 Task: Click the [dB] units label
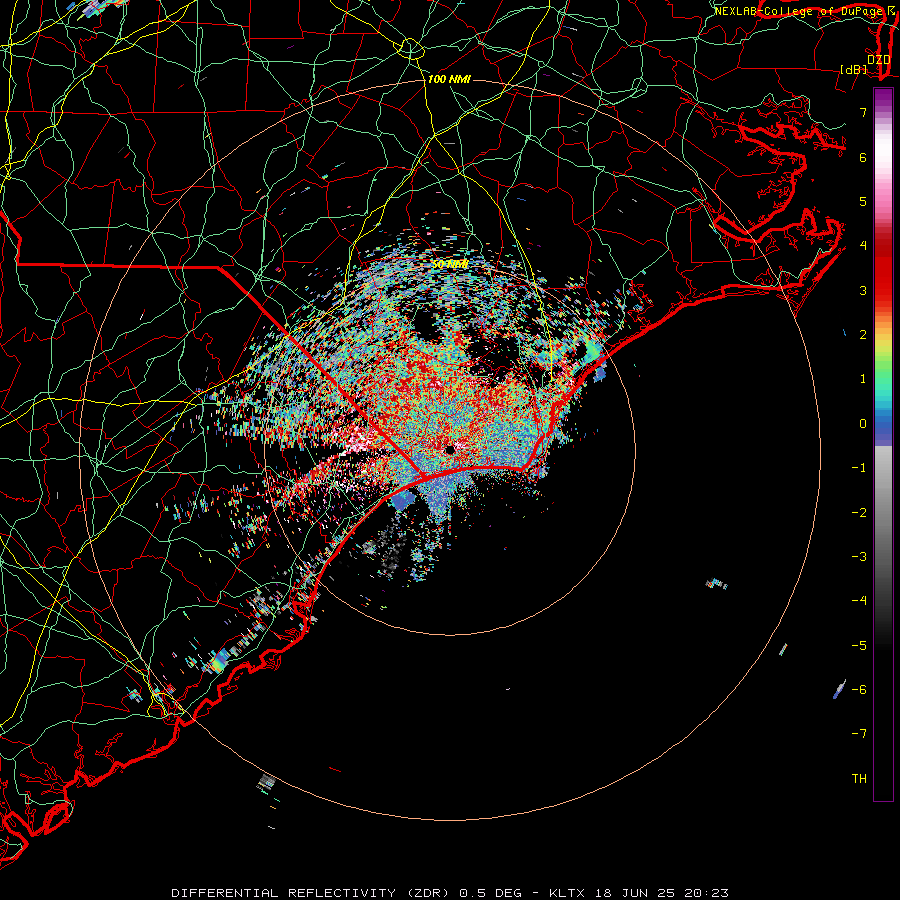point(854,69)
